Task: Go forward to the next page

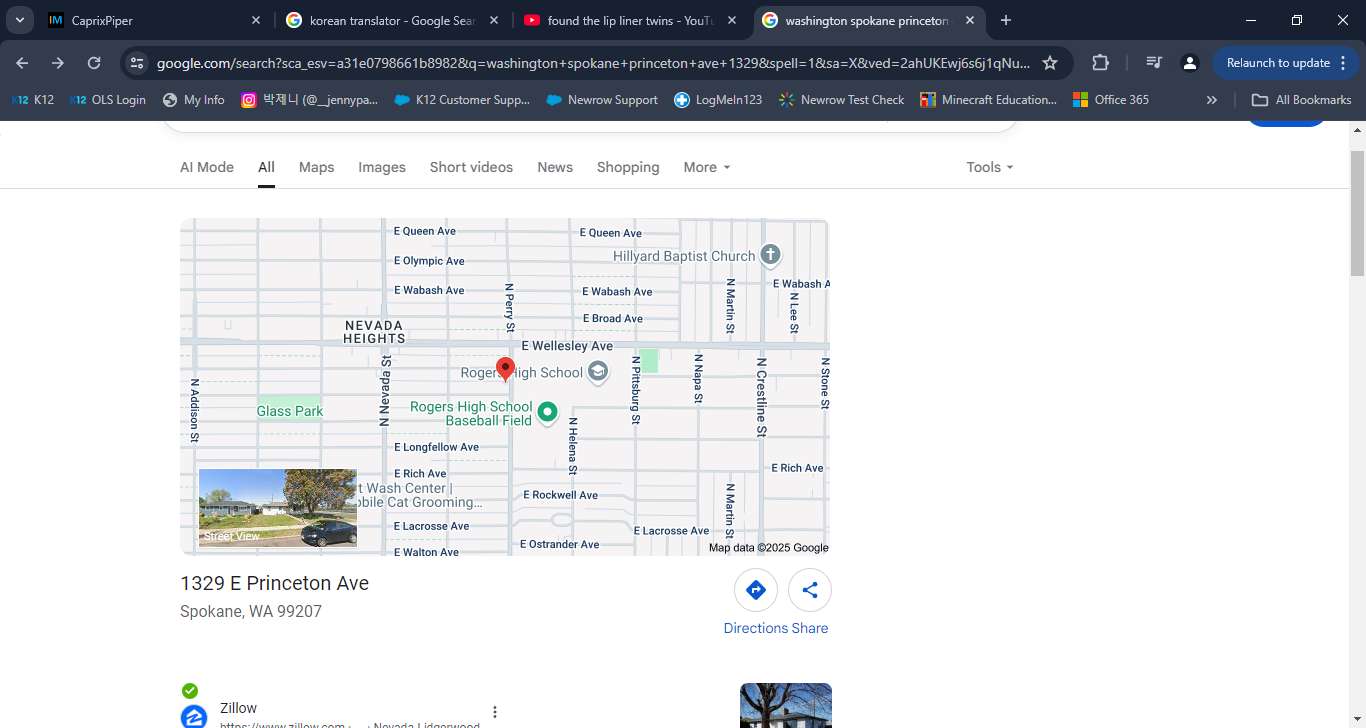Action: [x=58, y=63]
